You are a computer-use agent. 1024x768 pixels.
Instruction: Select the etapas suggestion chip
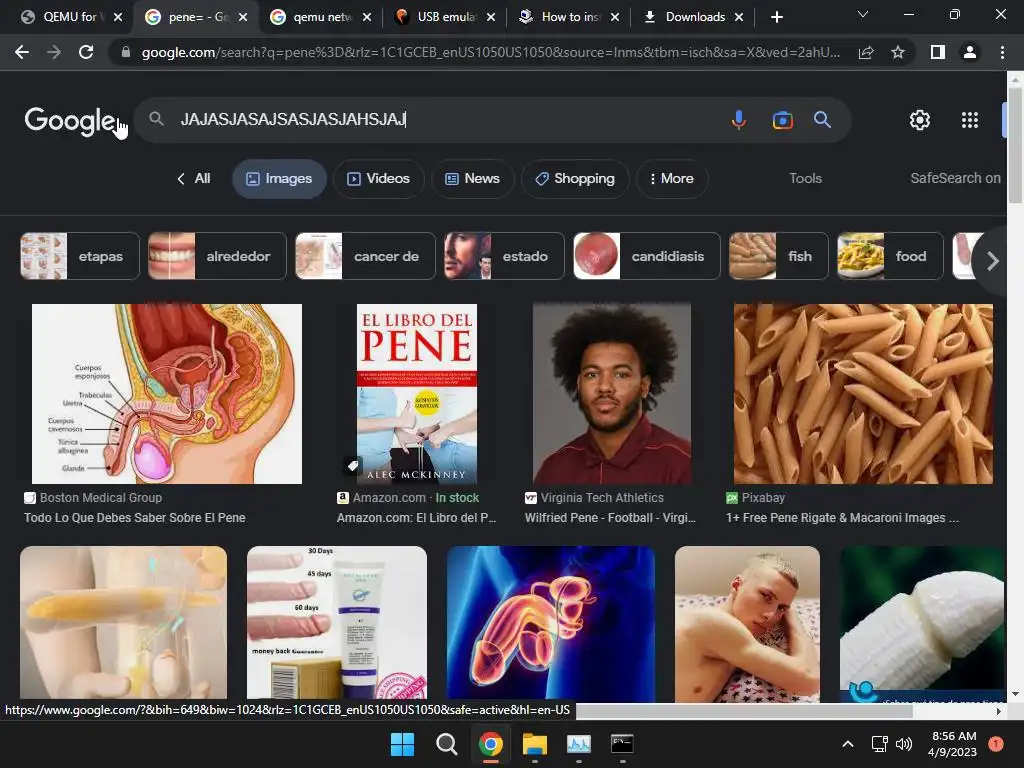80,256
